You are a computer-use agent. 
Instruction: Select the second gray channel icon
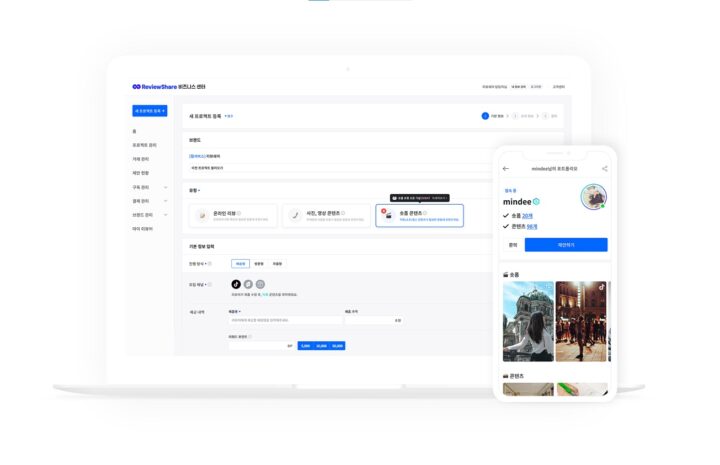coord(248,285)
